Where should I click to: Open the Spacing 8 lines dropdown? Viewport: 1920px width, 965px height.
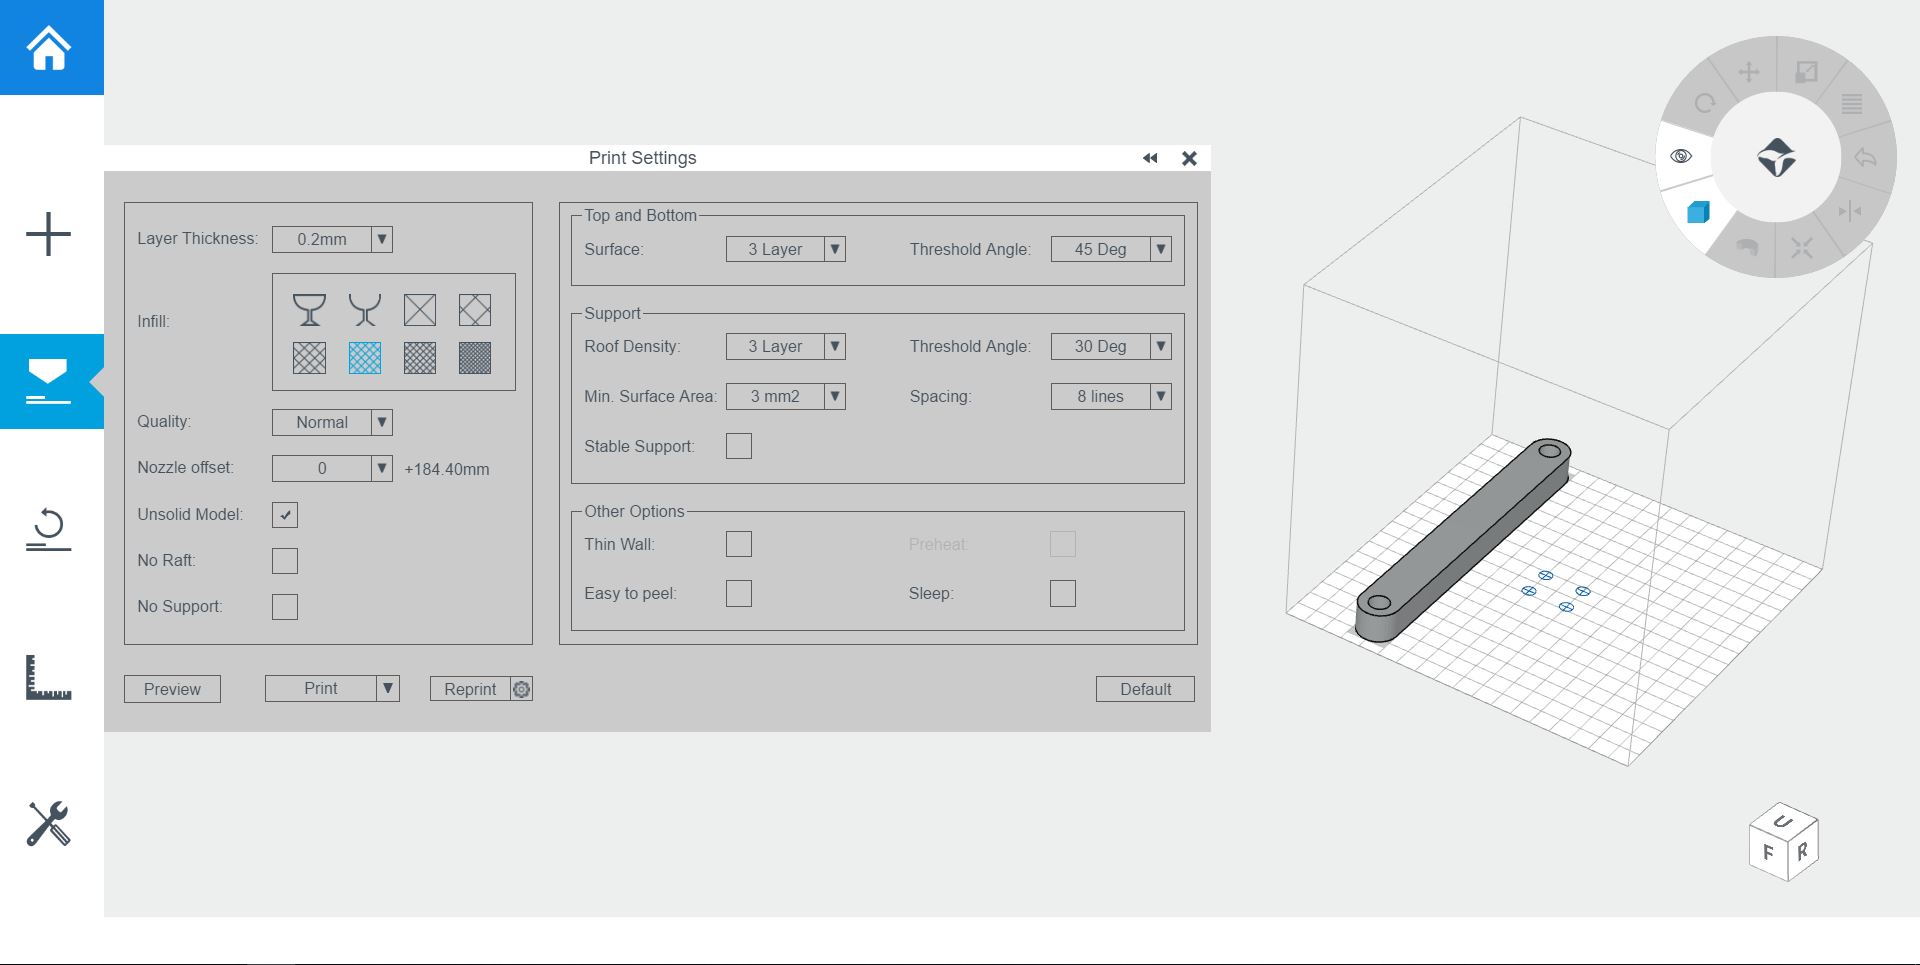pos(1111,396)
